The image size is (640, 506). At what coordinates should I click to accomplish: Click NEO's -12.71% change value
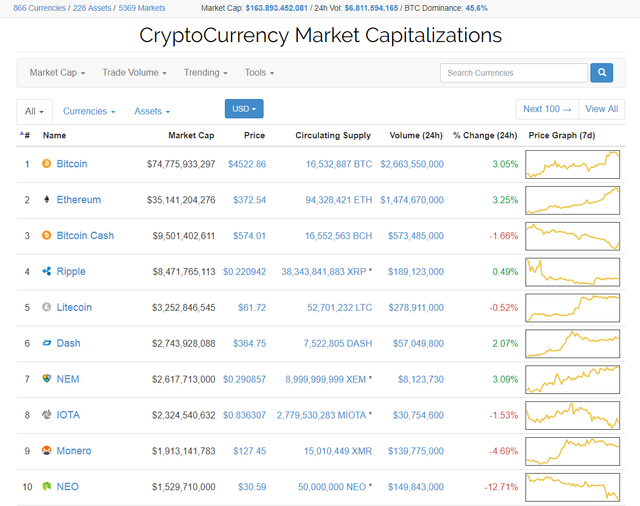(501, 487)
